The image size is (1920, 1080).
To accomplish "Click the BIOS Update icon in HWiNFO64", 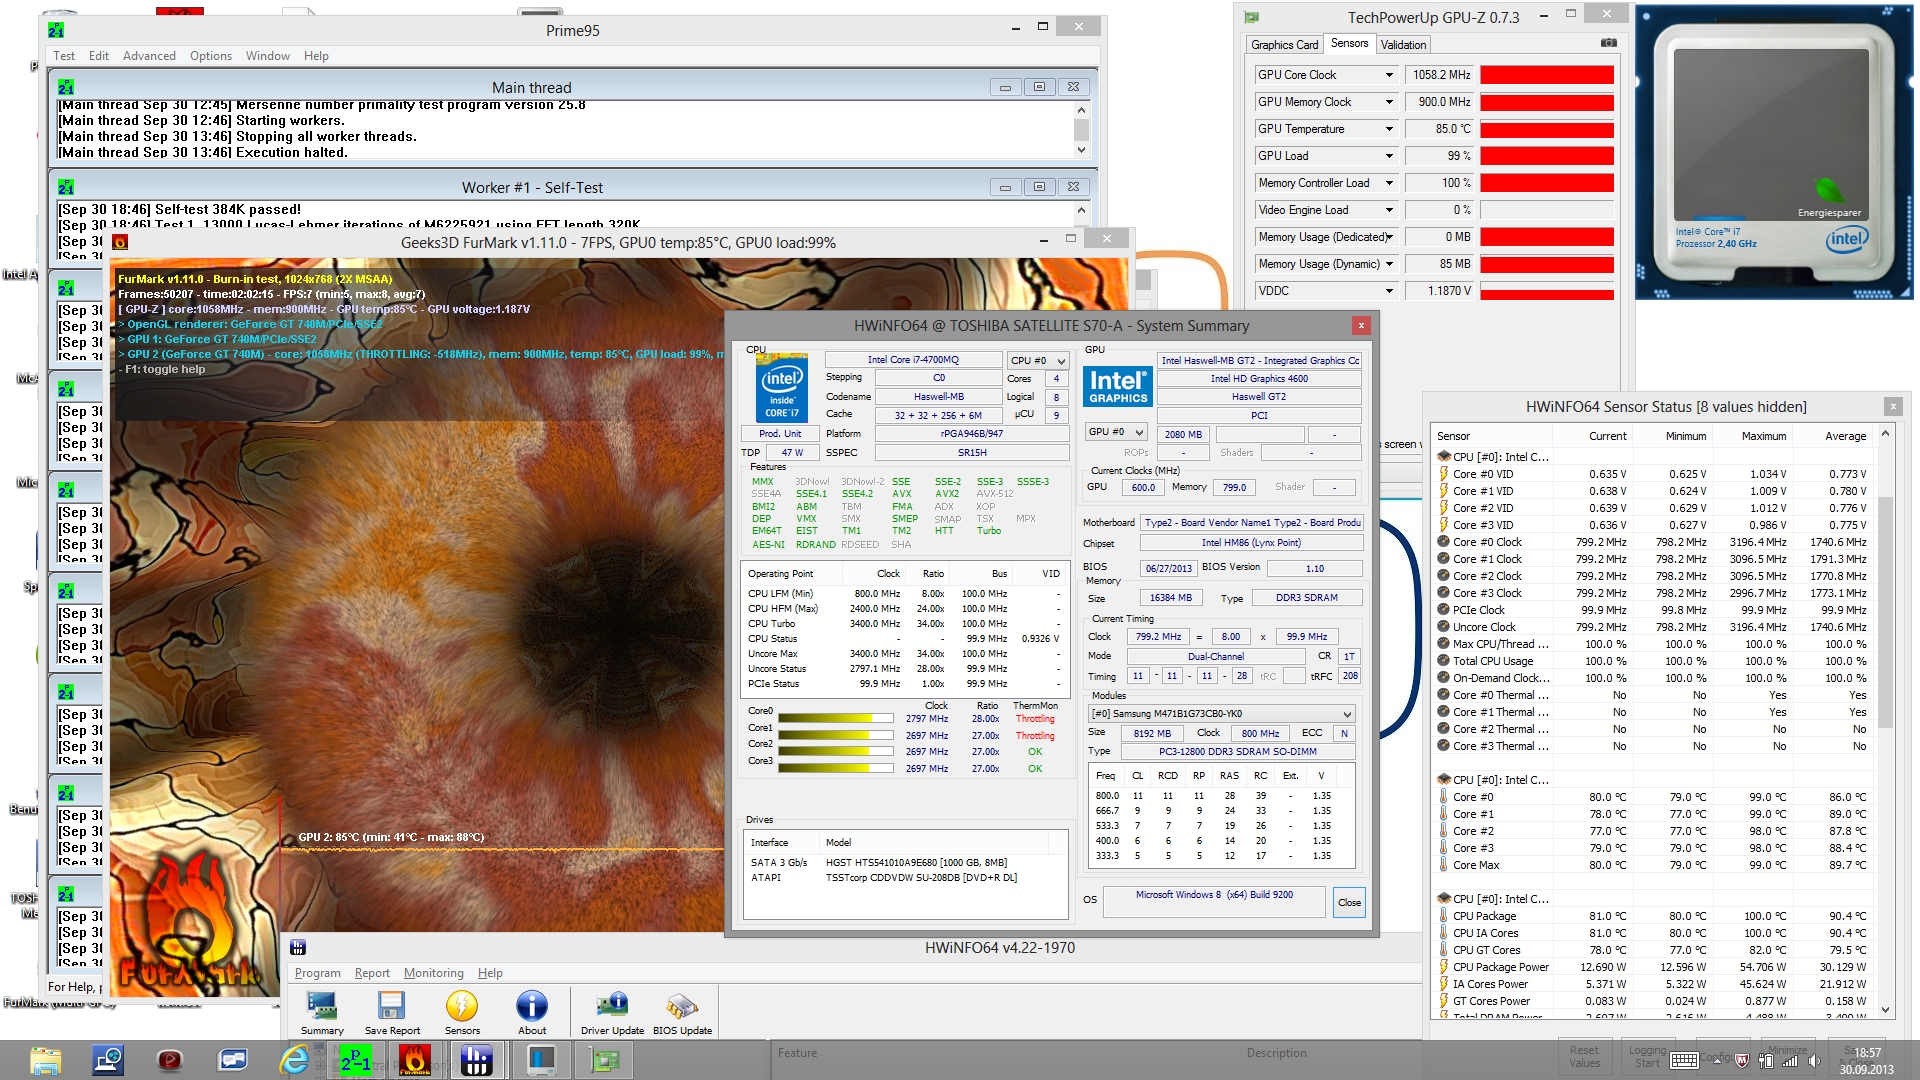I will tap(682, 1006).
